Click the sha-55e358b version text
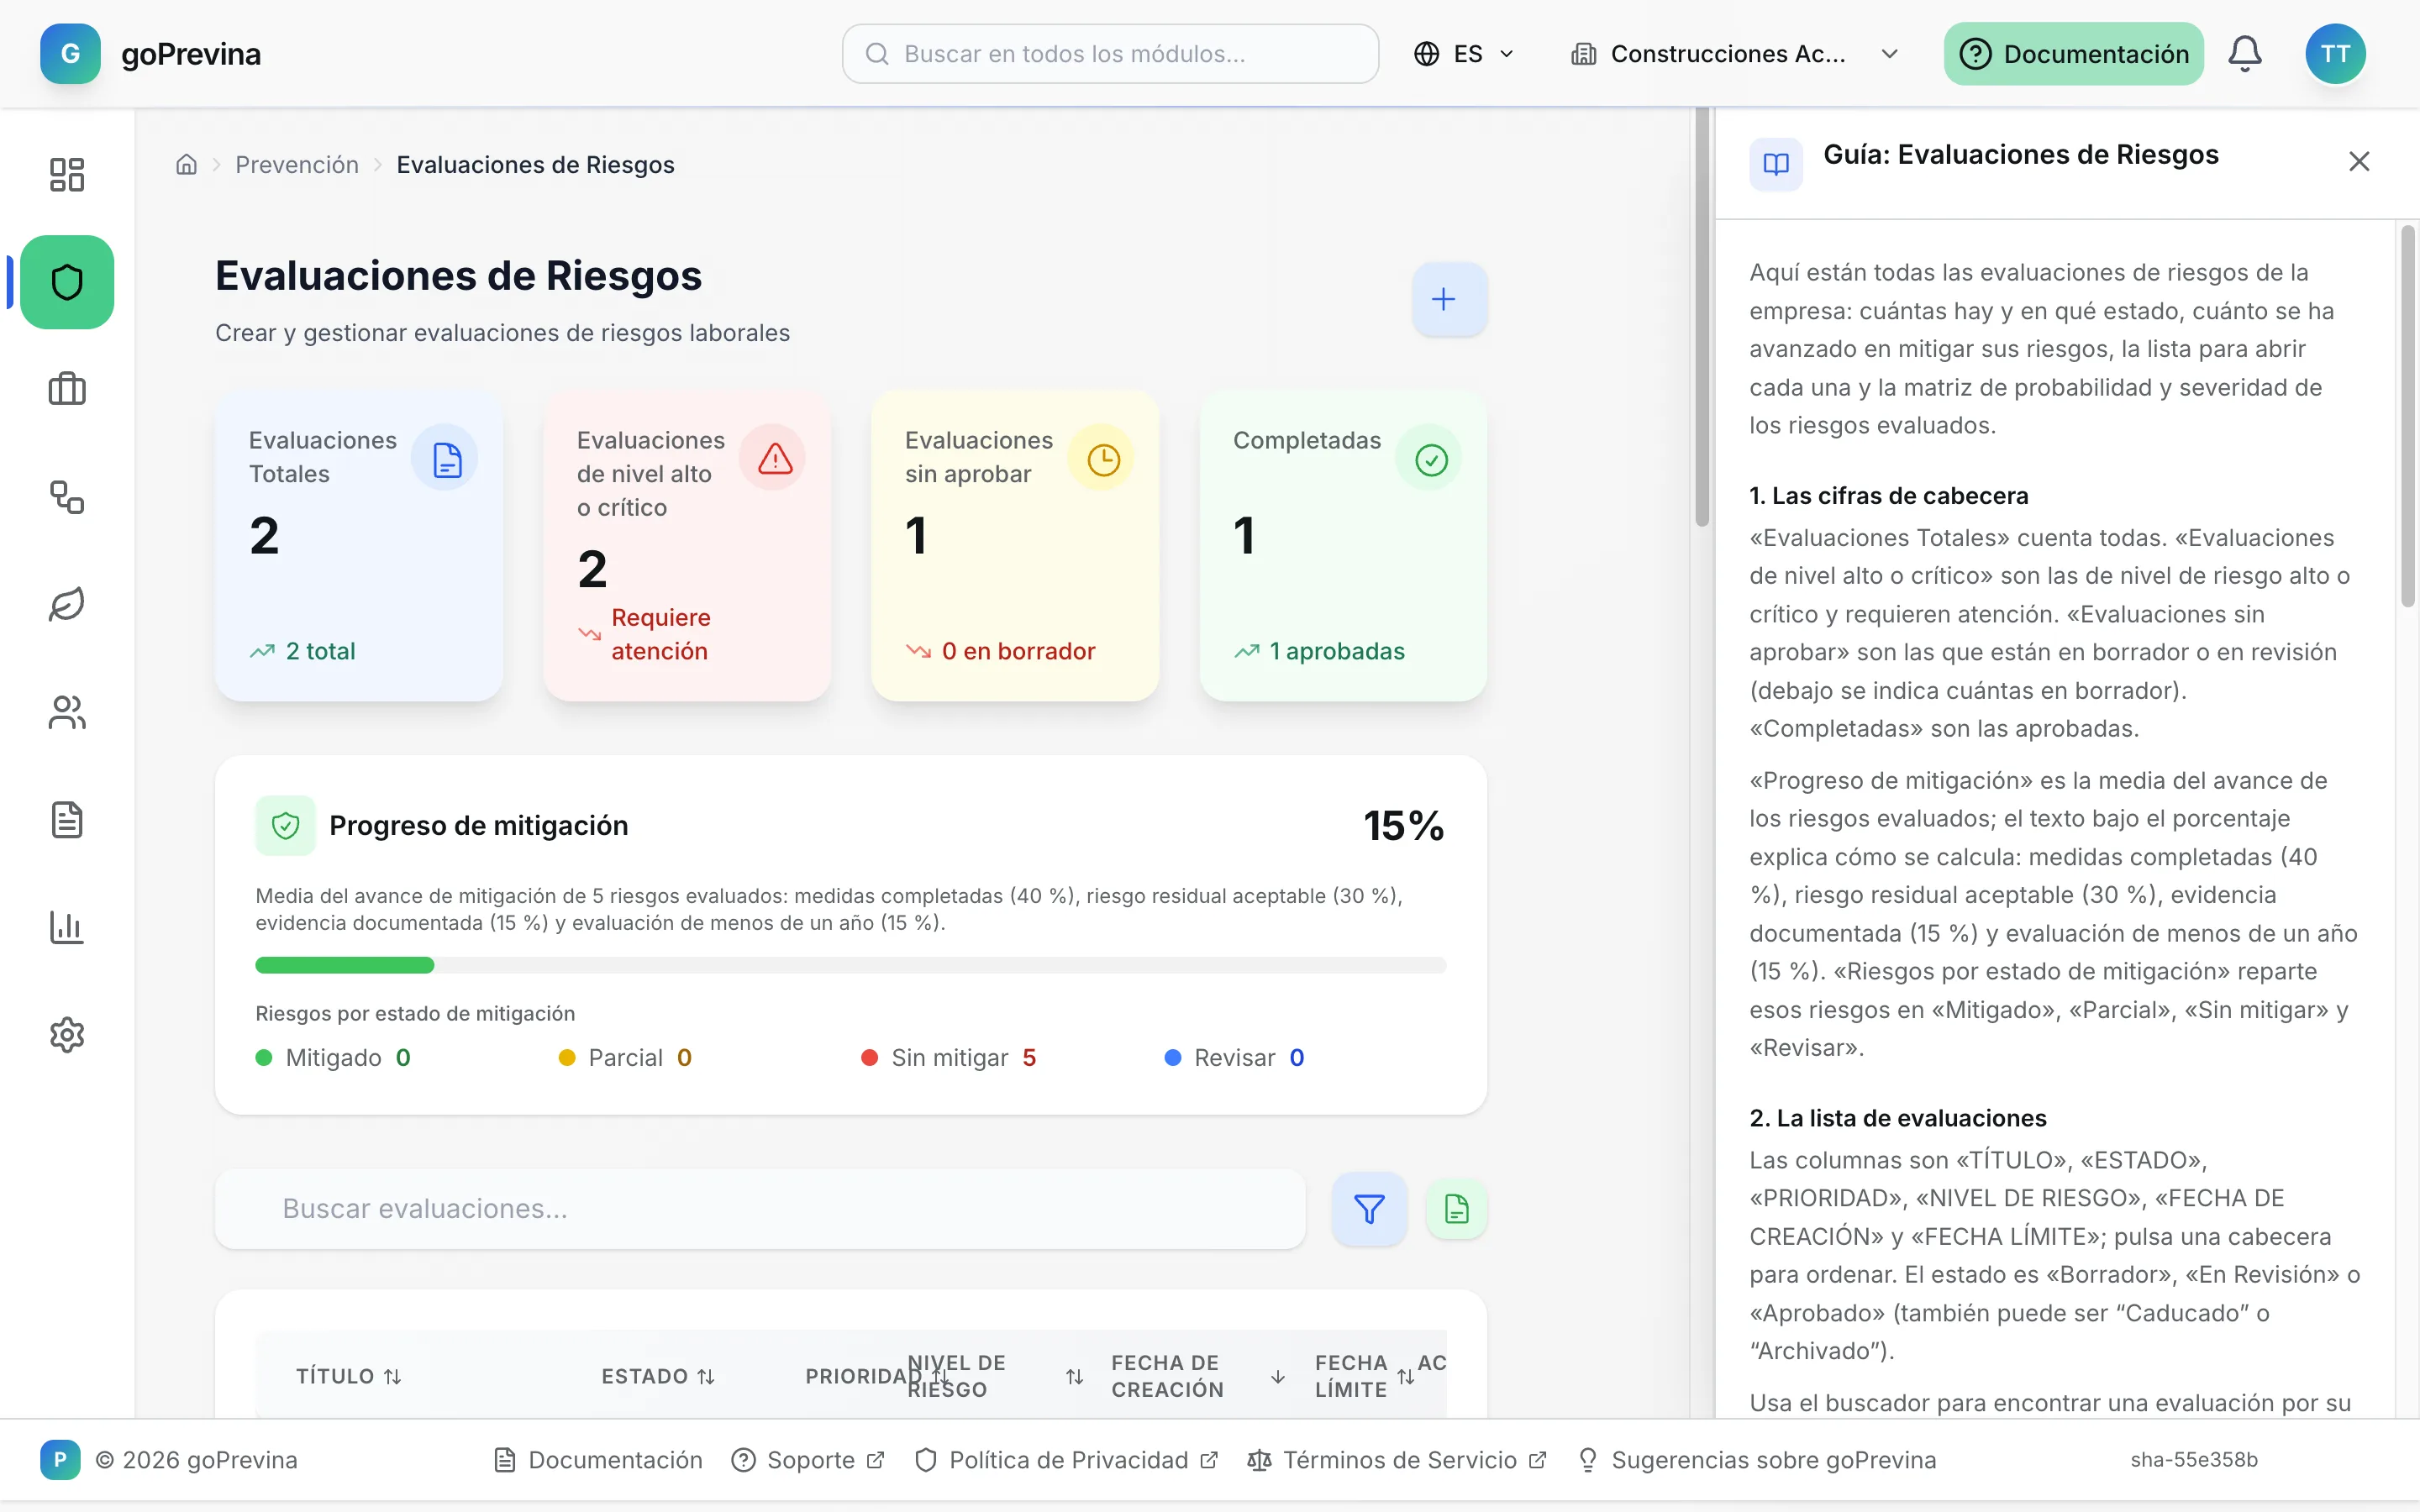2420x1512 pixels. (2194, 1460)
